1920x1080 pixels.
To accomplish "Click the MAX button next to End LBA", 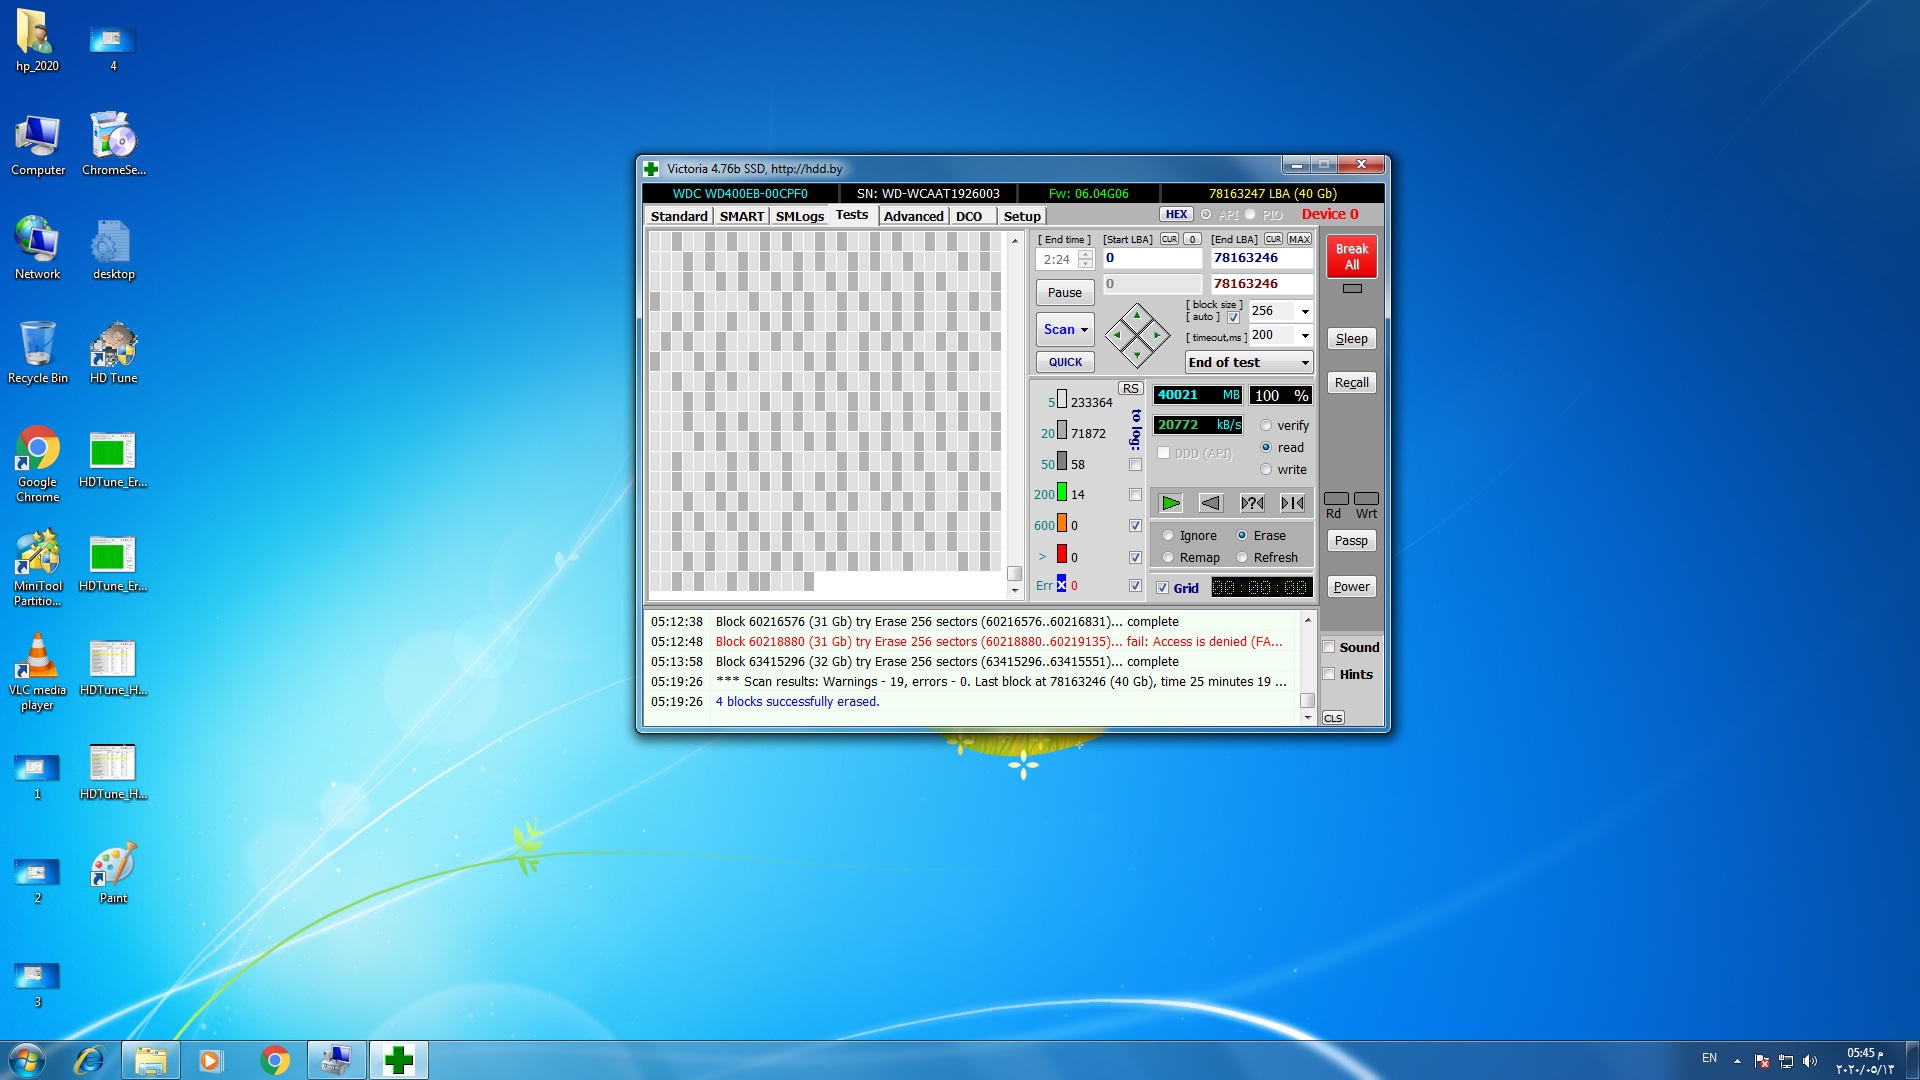I will (x=1299, y=239).
